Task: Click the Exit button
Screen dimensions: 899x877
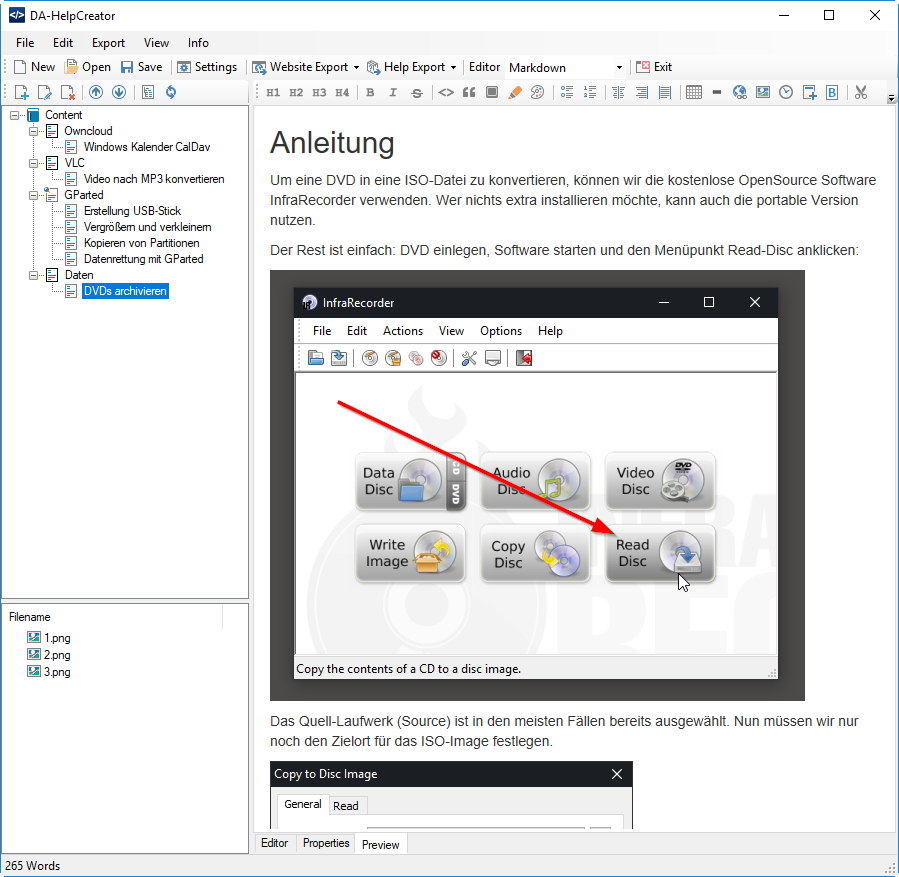Action: click(654, 67)
